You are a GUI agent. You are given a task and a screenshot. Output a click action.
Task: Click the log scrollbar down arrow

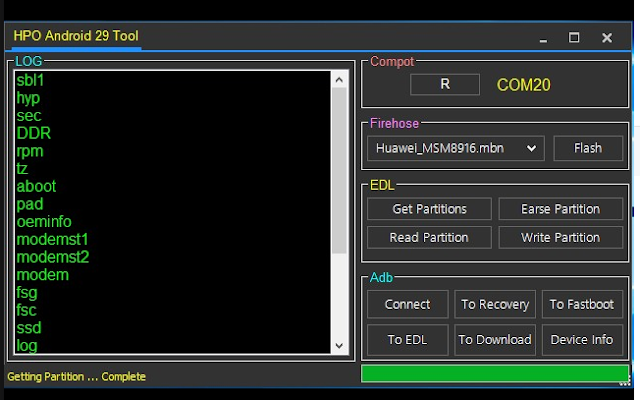pyautogui.click(x=339, y=346)
